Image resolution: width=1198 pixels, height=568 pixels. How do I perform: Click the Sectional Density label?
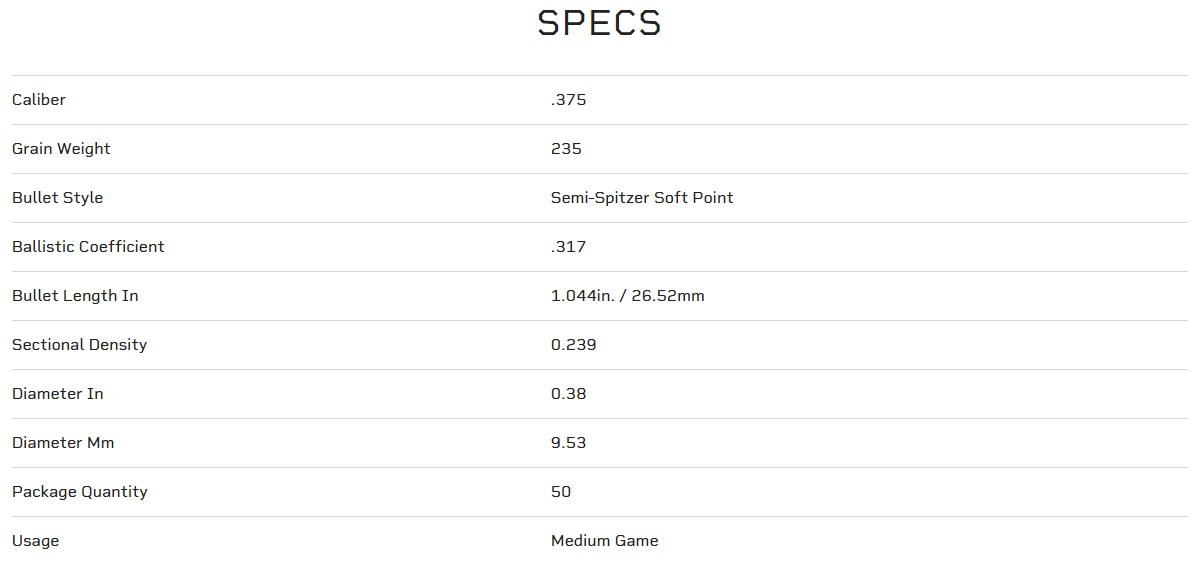pos(79,345)
